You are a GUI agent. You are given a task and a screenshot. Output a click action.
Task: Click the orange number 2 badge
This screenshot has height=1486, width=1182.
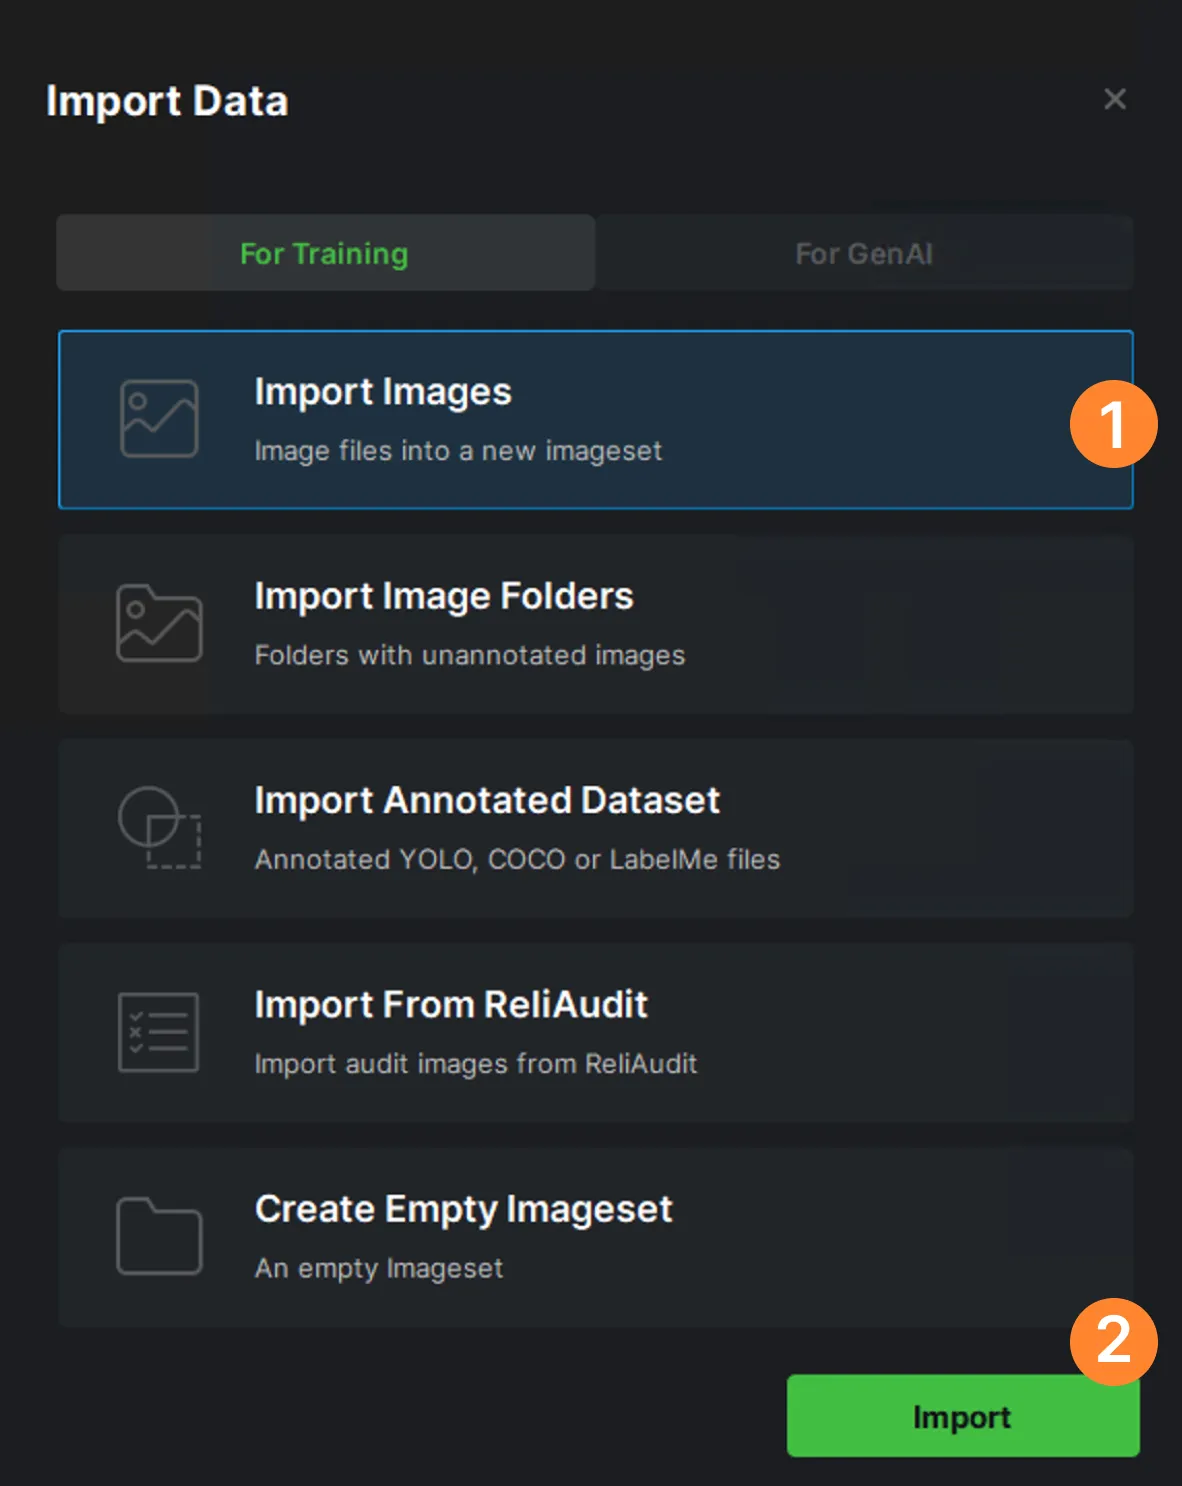click(x=1113, y=1341)
